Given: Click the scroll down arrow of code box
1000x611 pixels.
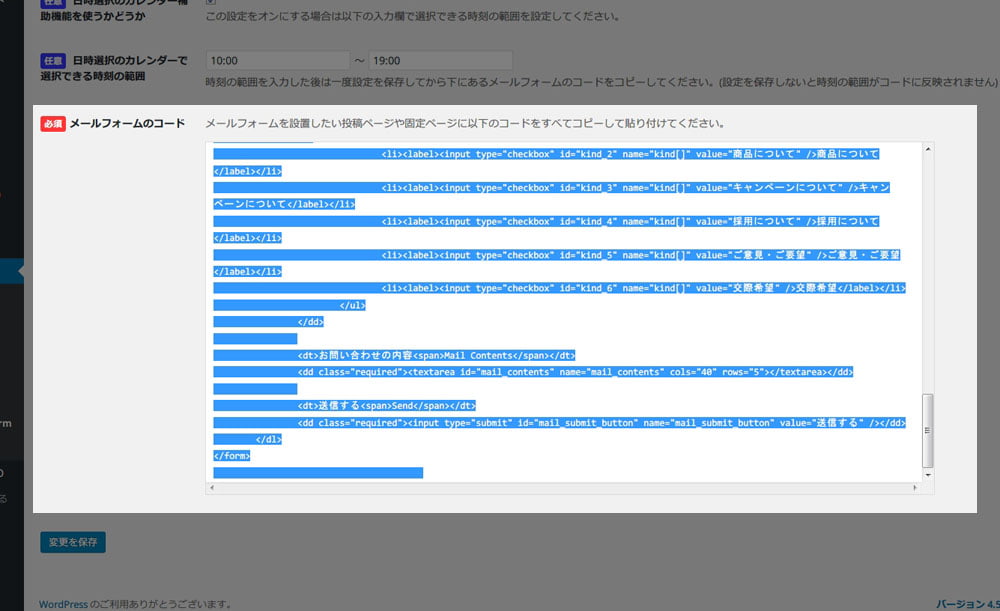Looking at the screenshot, I should tap(928, 475).
